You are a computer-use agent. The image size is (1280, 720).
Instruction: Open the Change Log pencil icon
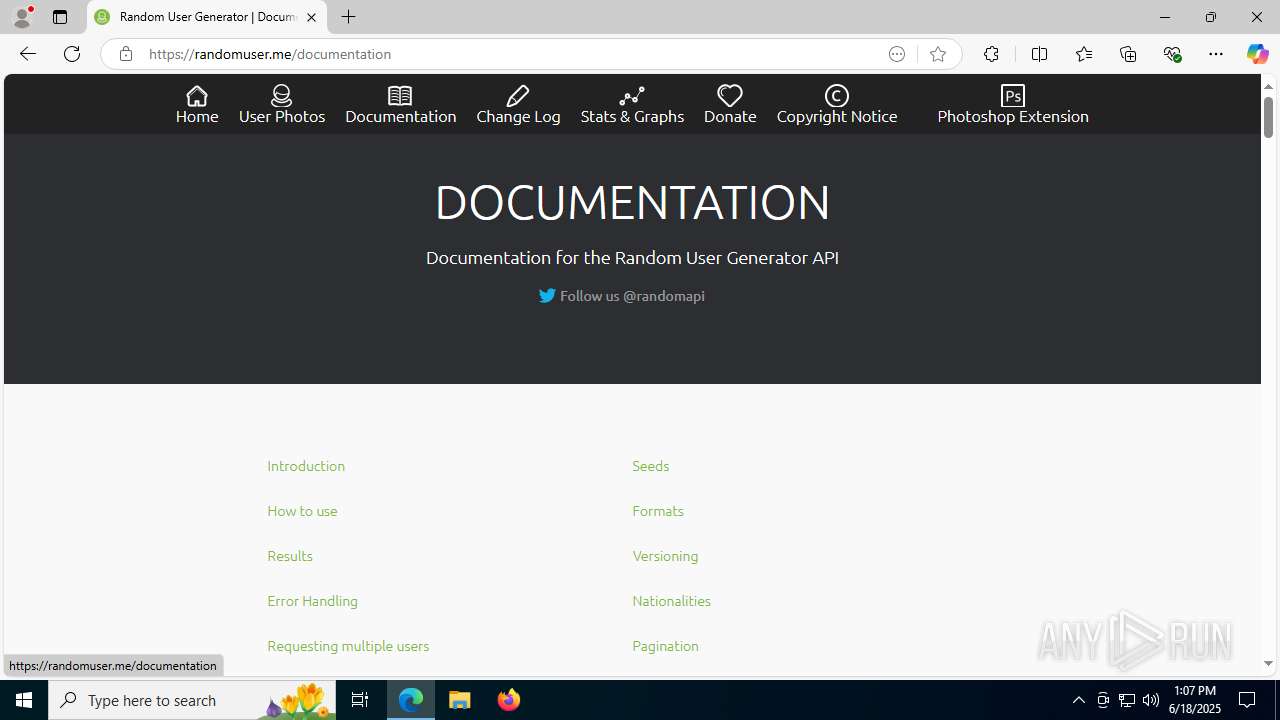(x=518, y=96)
